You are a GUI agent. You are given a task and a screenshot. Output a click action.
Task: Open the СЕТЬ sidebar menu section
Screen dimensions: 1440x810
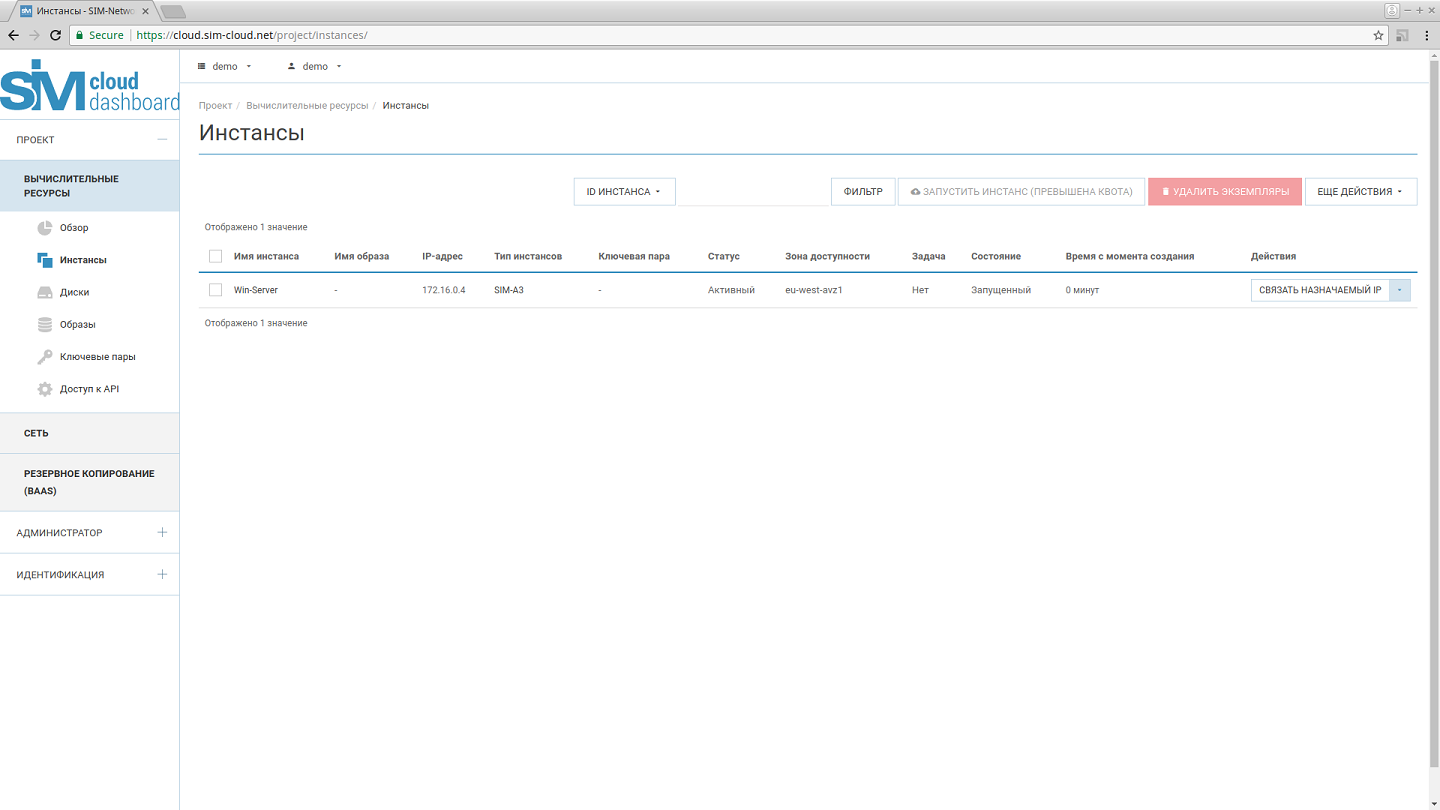[37, 433]
